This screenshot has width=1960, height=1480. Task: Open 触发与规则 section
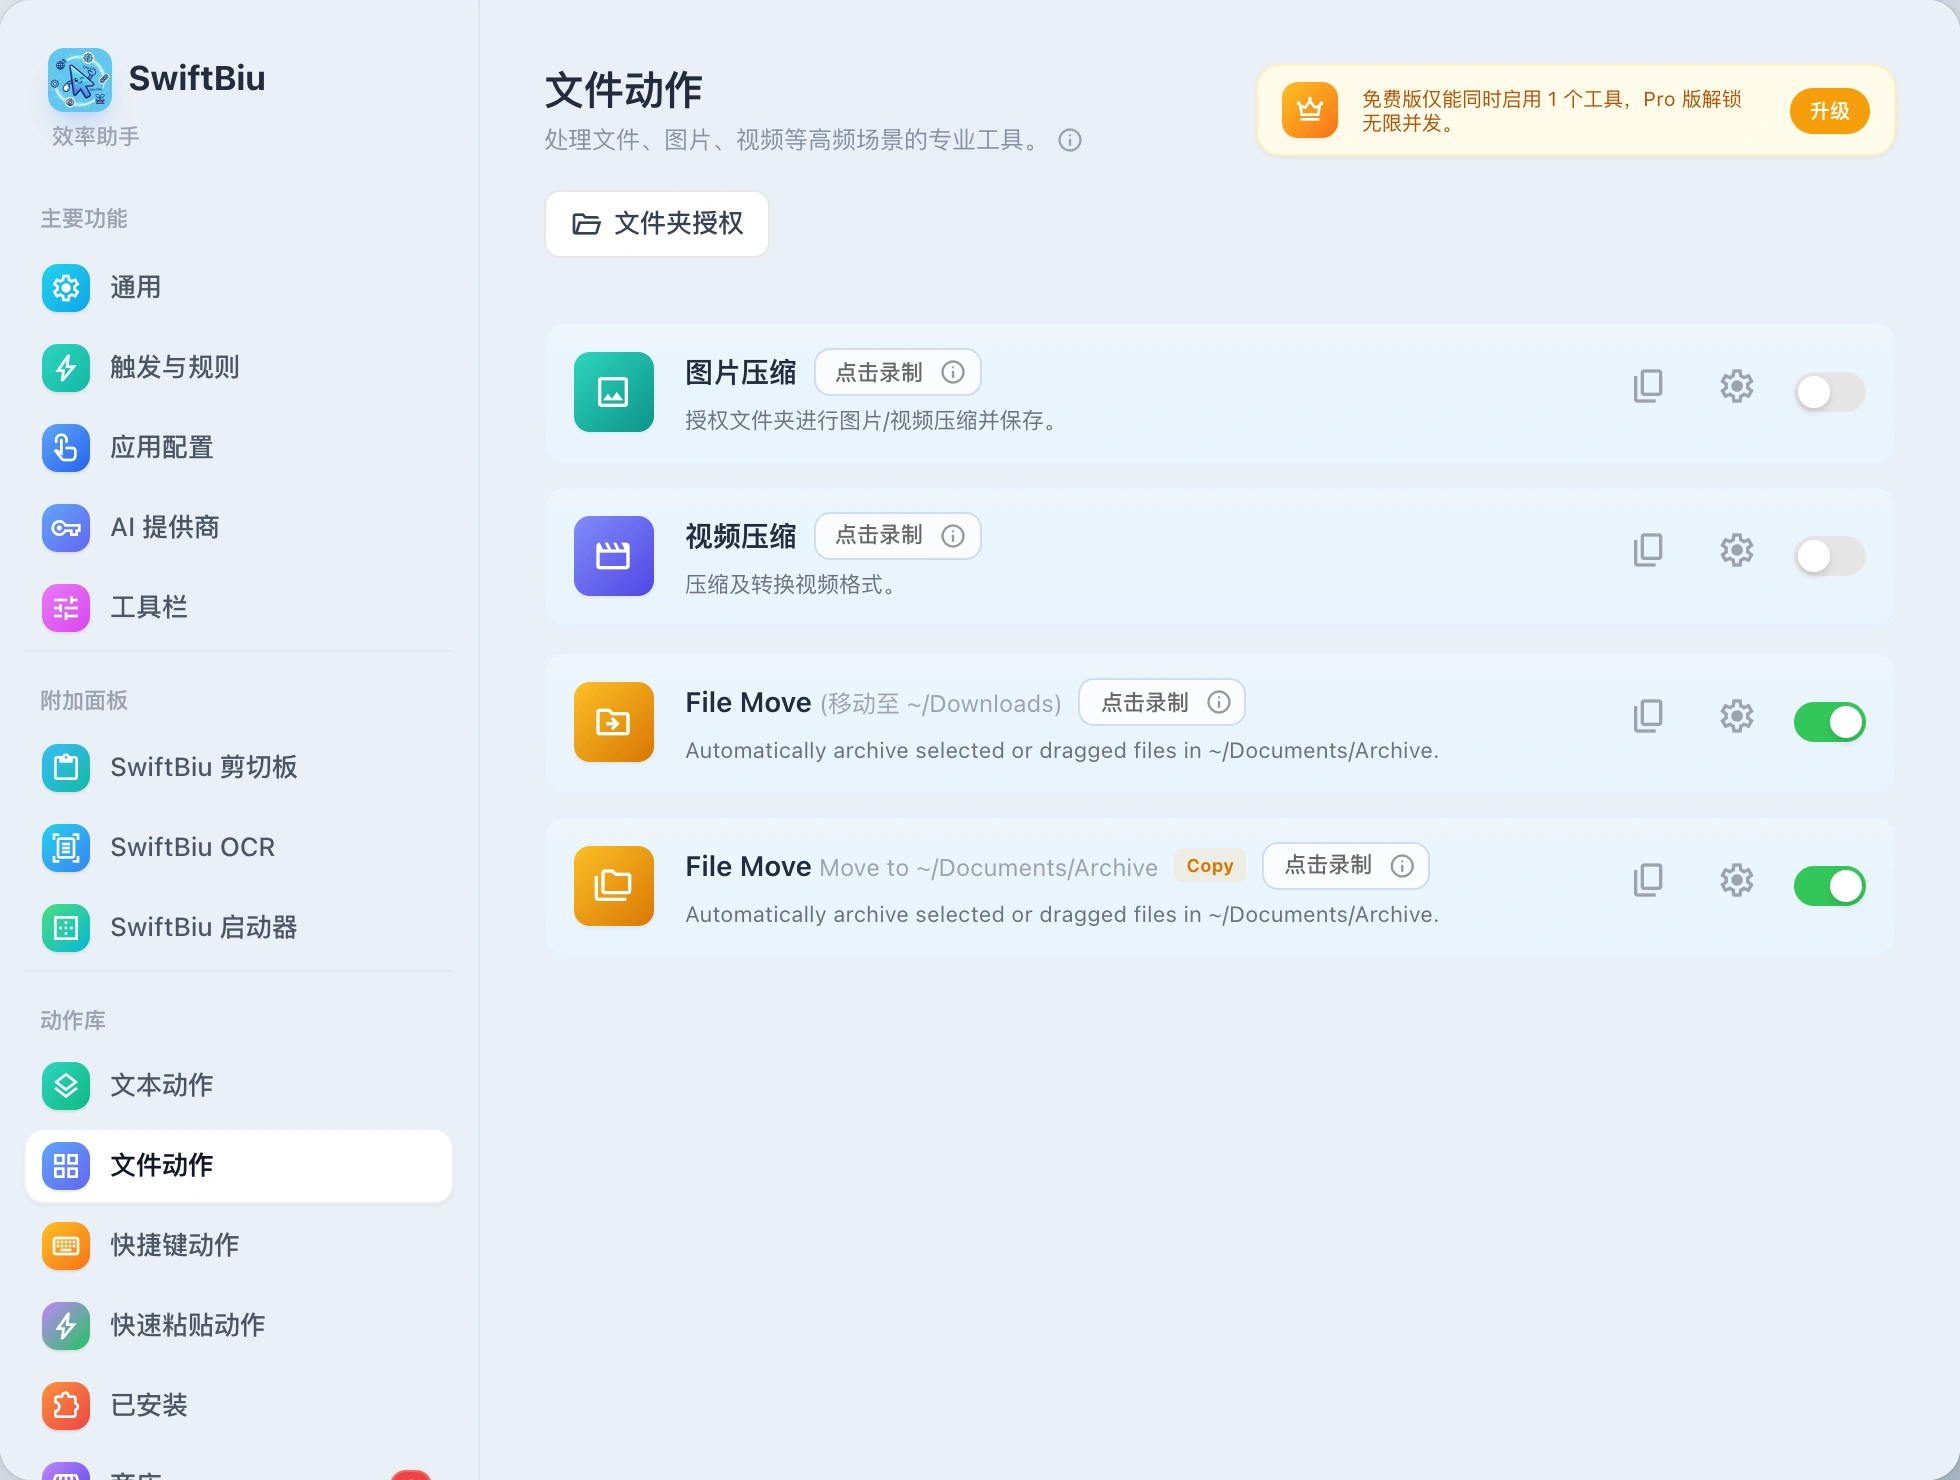[238, 368]
